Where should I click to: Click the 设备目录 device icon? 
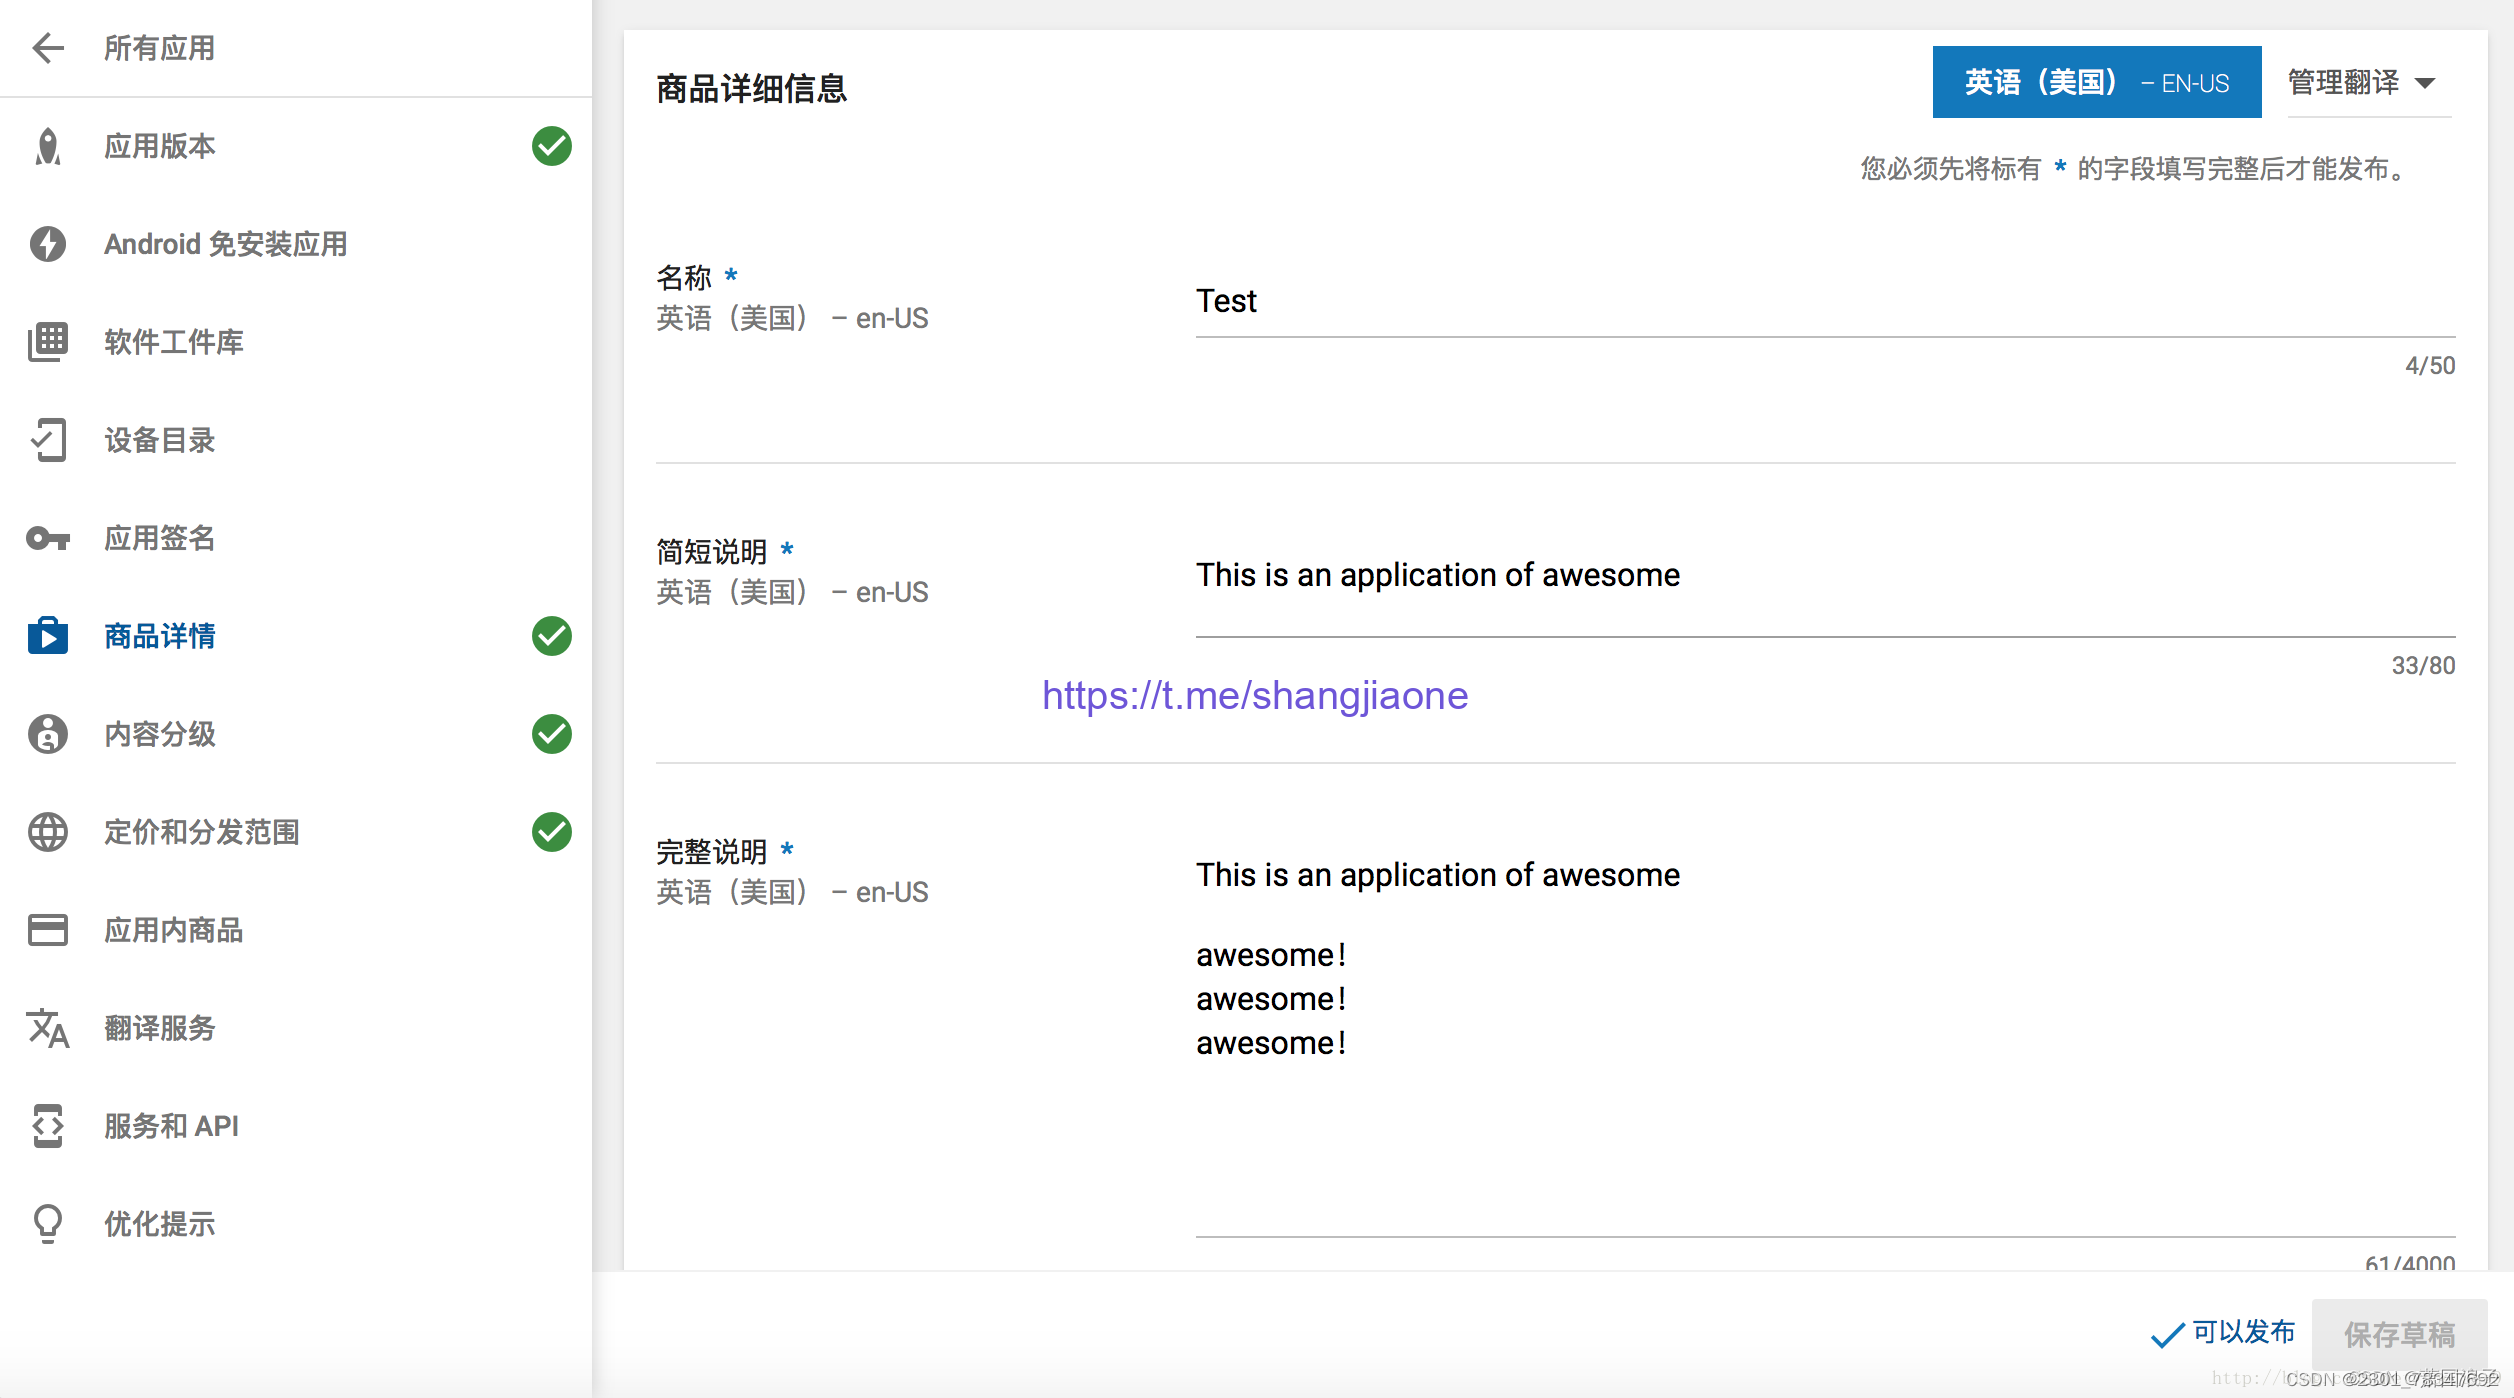(x=47, y=440)
